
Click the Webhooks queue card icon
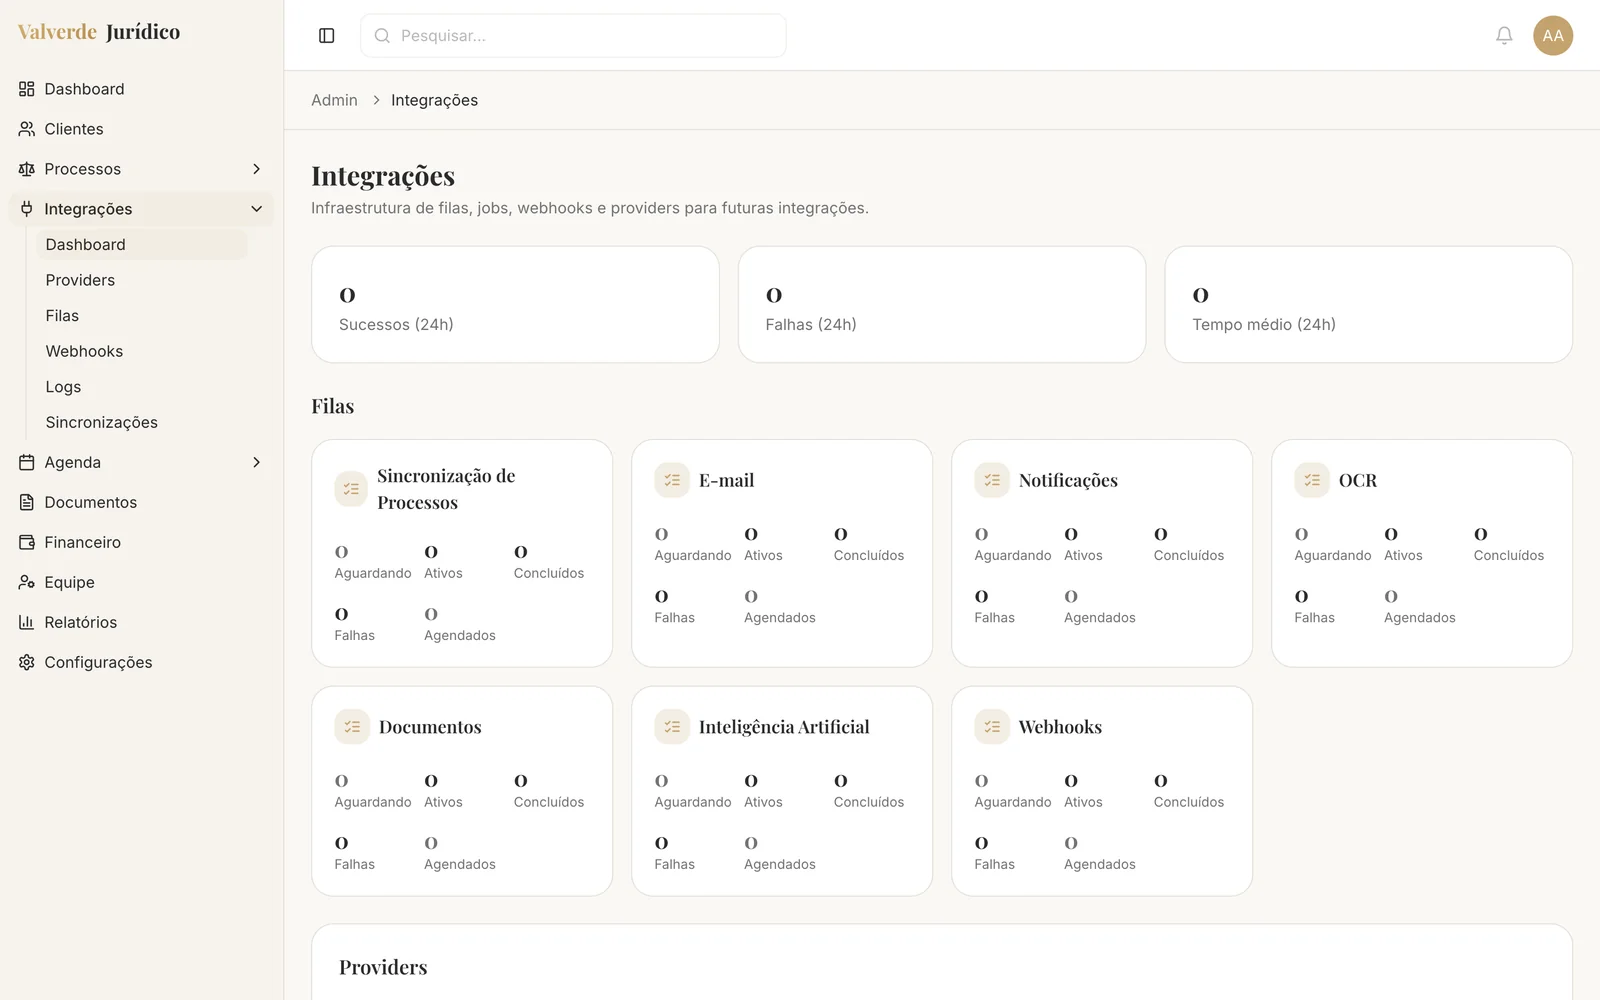(992, 727)
